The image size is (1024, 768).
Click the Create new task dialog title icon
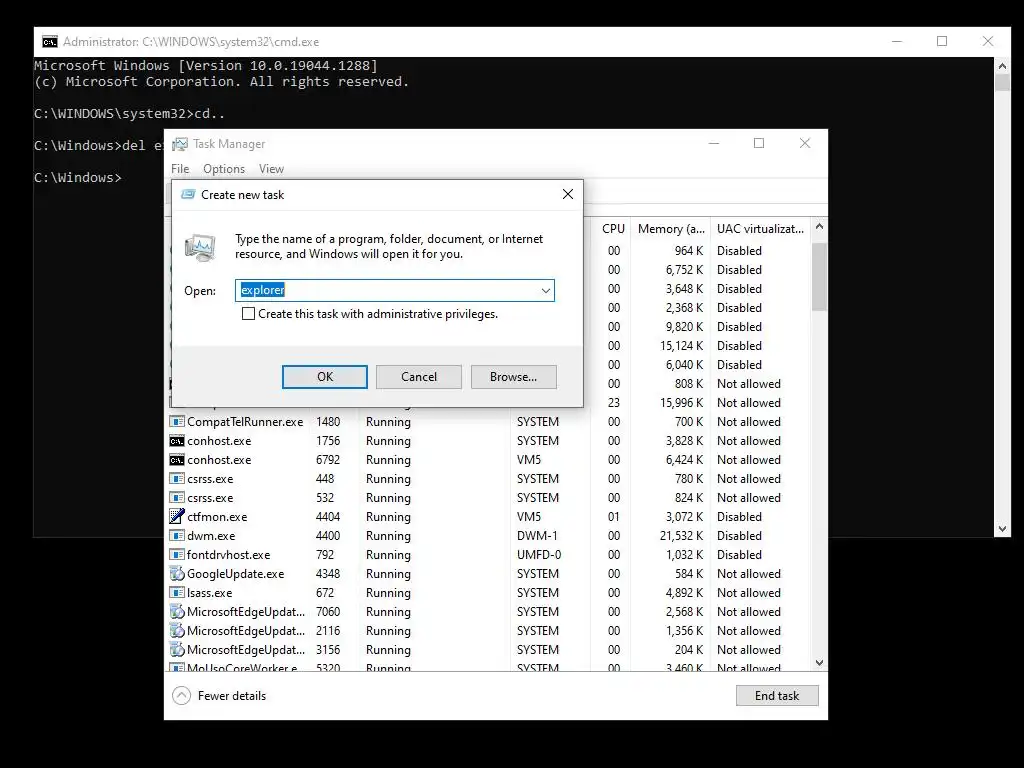point(188,195)
